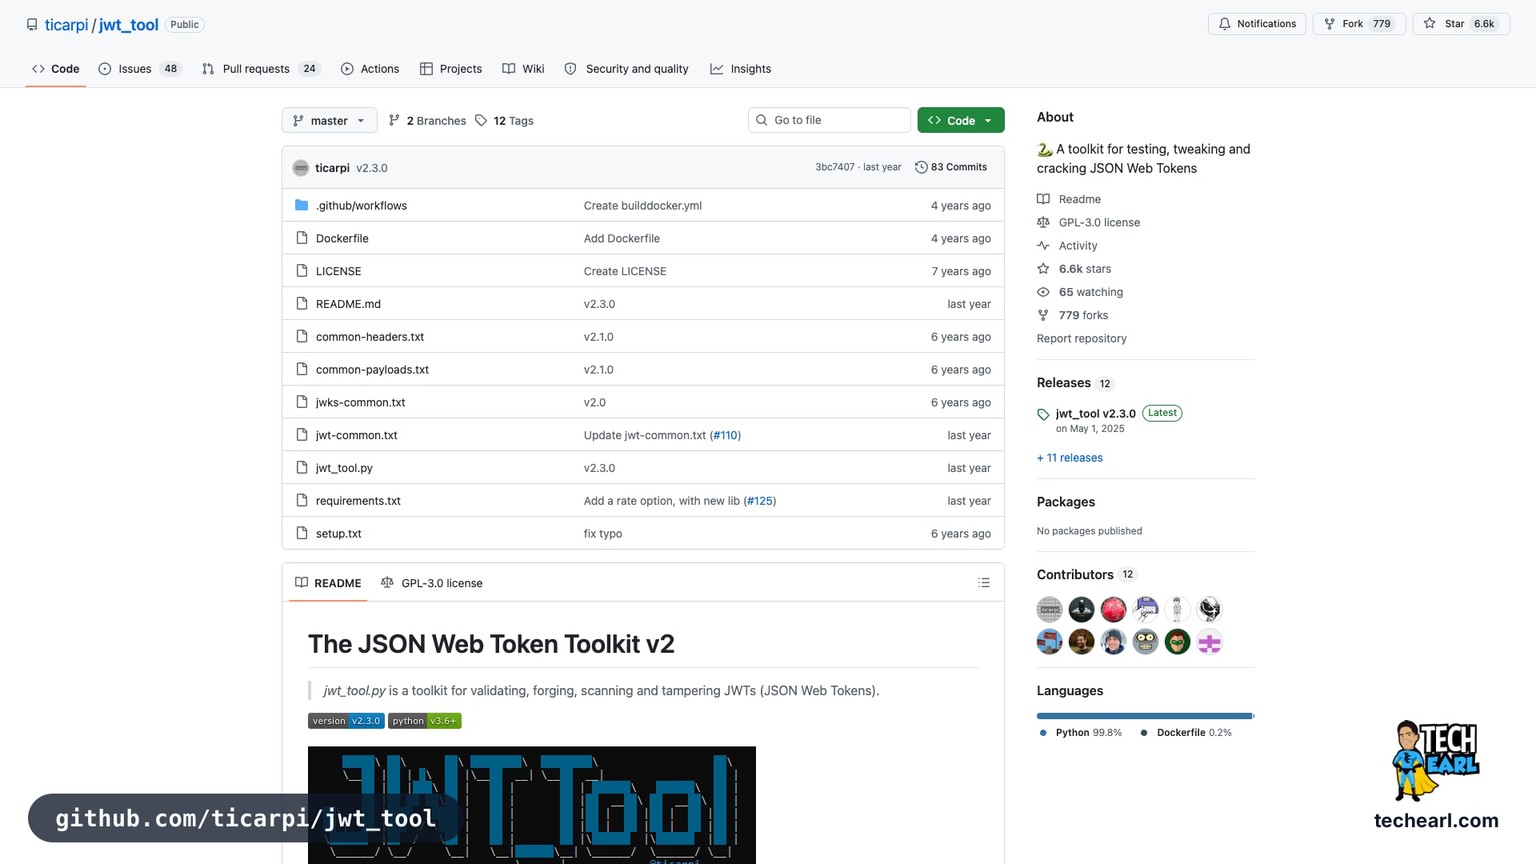Viewport: 1536px width, 864px height.
Task: View the 2 Branches link
Action: tap(427, 121)
